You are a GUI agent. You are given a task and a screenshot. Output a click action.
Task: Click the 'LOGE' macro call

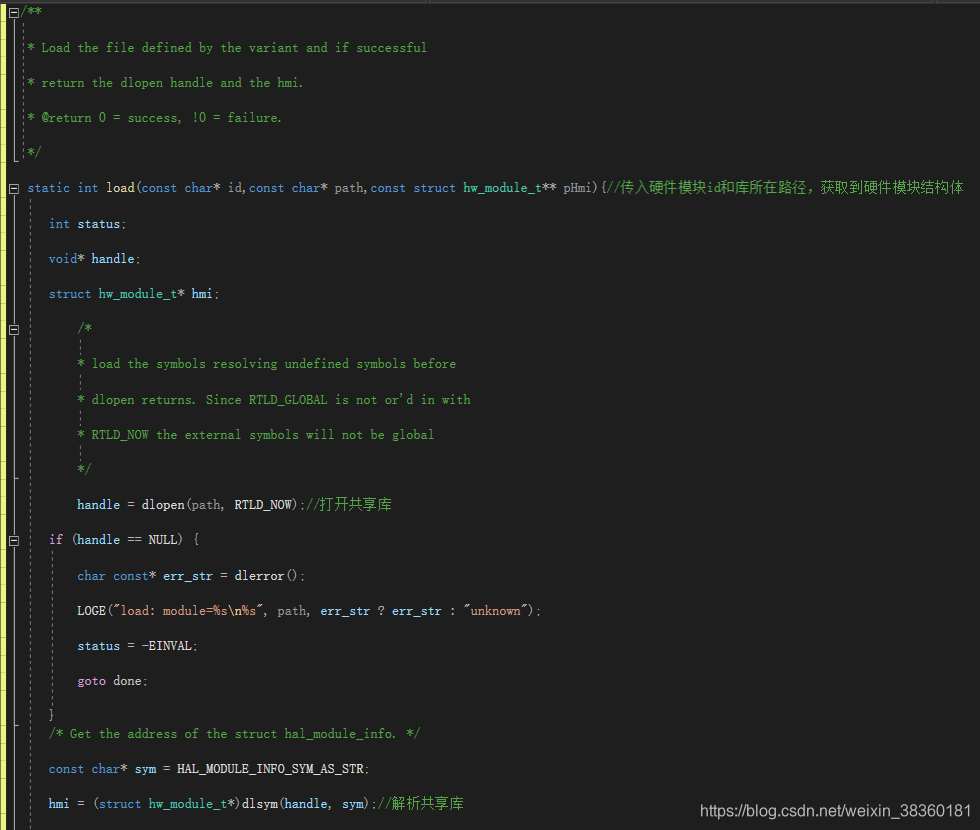(x=91, y=611)
